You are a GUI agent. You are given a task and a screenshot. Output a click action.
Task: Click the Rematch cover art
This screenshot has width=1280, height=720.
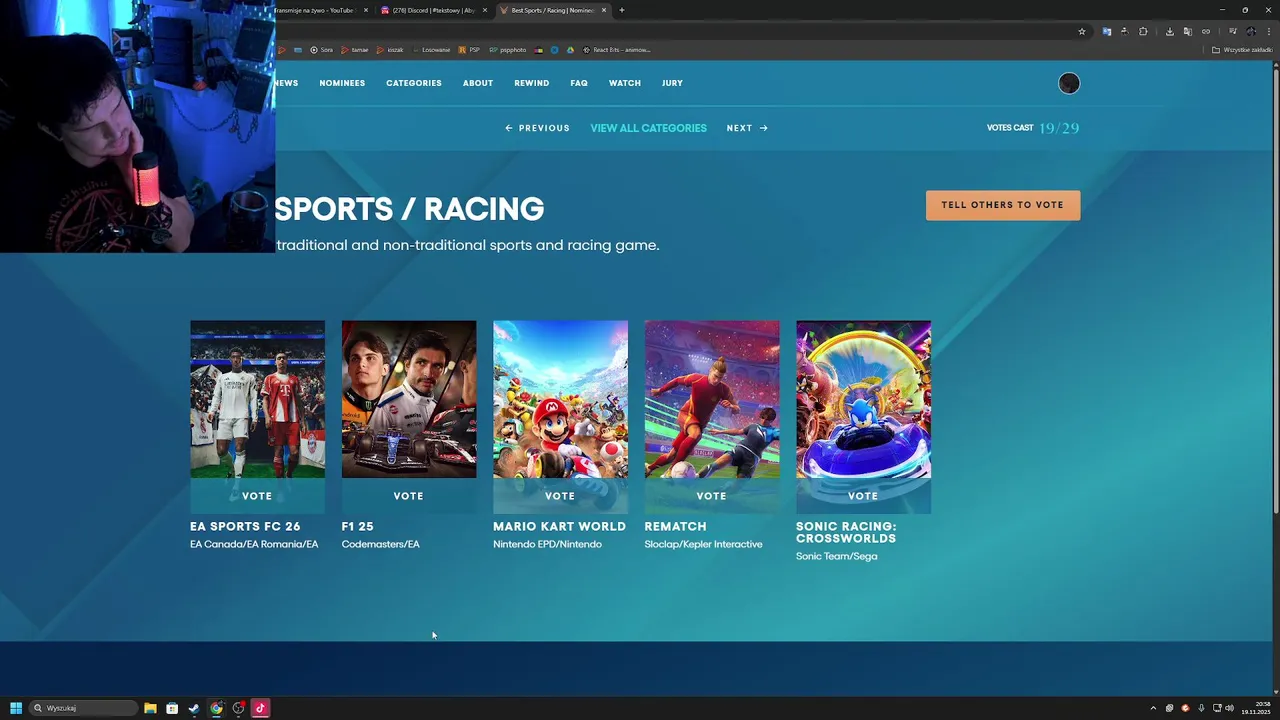(x=712, y=399)
